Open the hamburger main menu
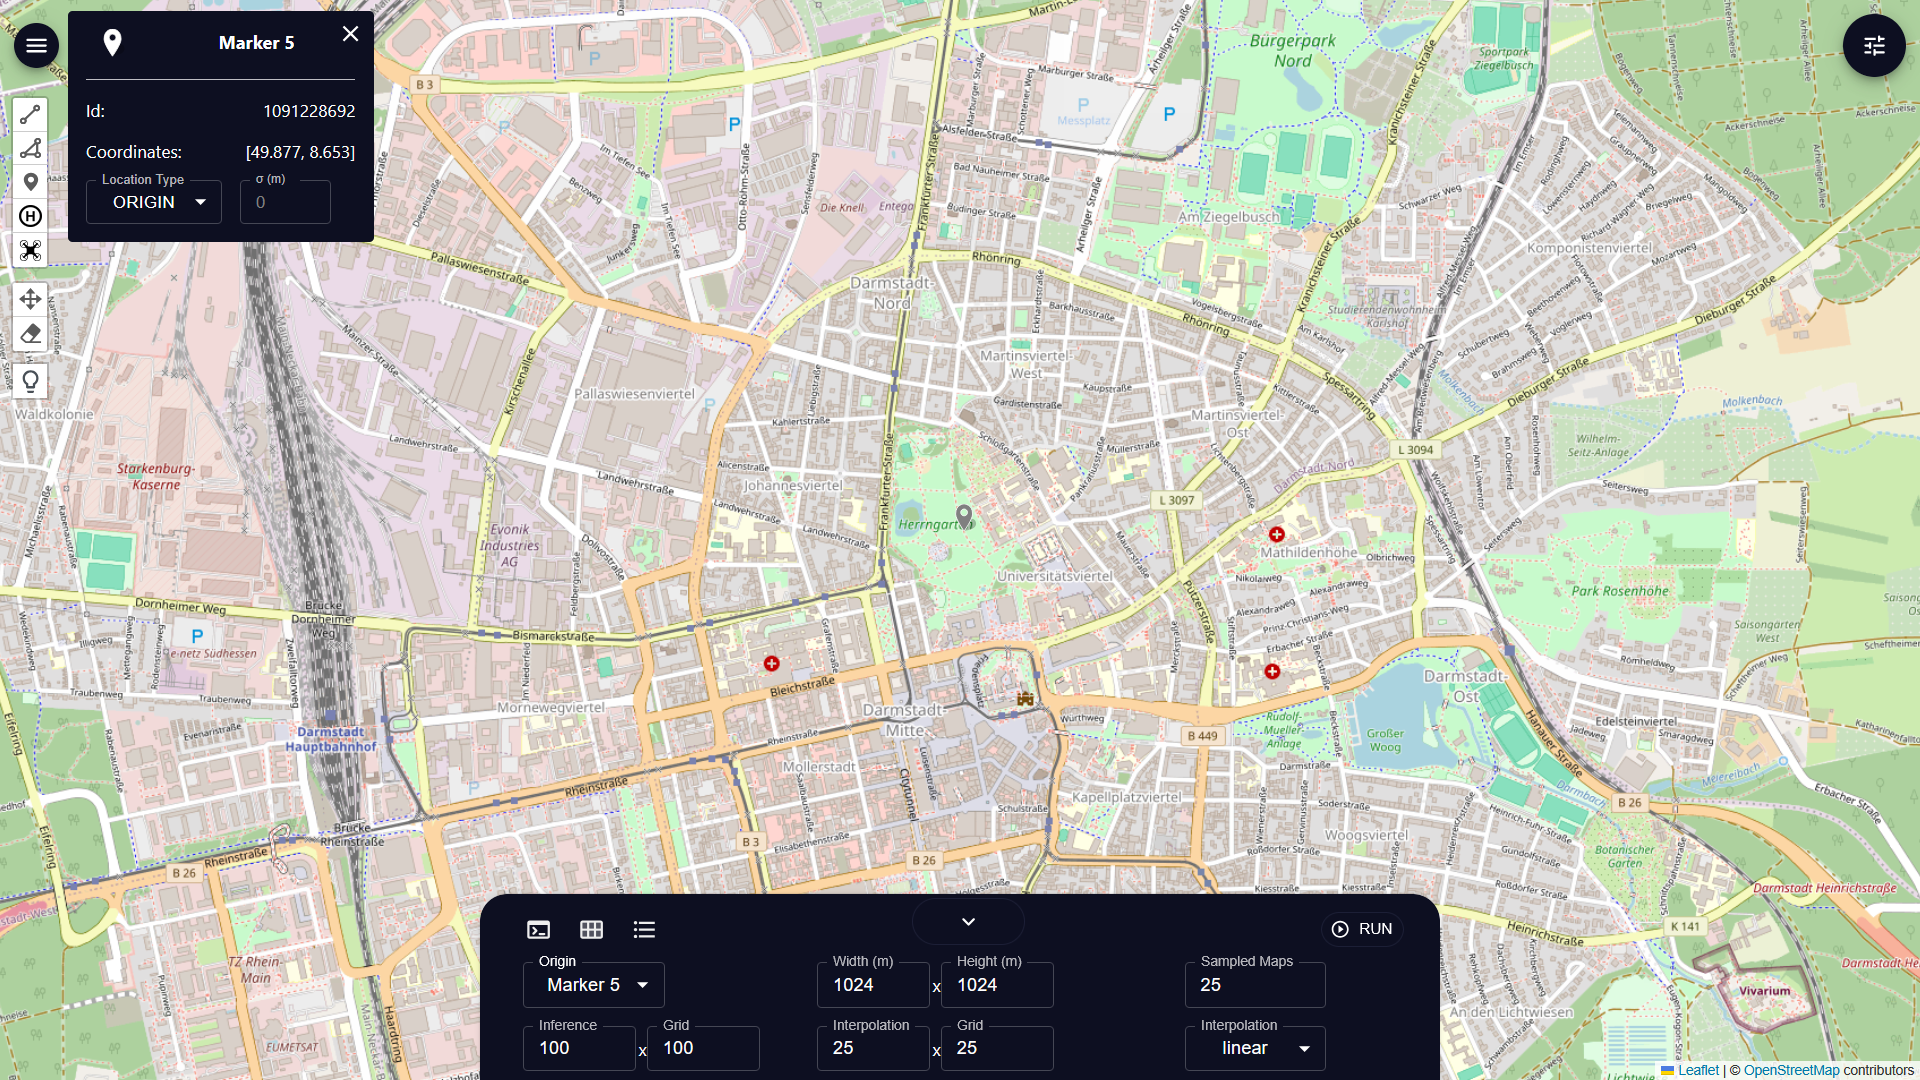Screen dimensions: 1920x1080 (x=36, y=45)
